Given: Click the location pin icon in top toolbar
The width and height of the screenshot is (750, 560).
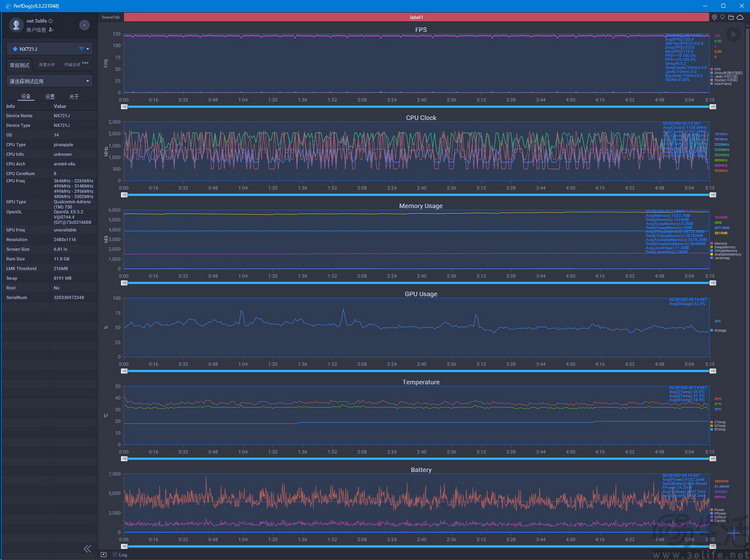Looking at the screenshot, I should click(714, 17).
